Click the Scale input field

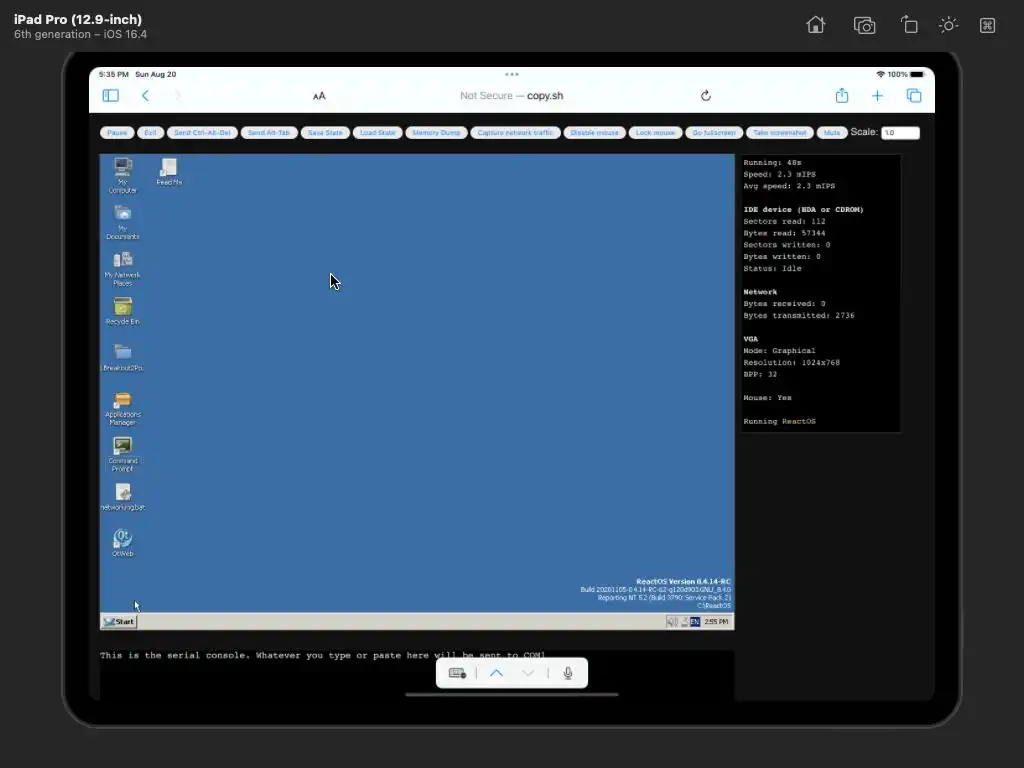(x=900, y=133)
